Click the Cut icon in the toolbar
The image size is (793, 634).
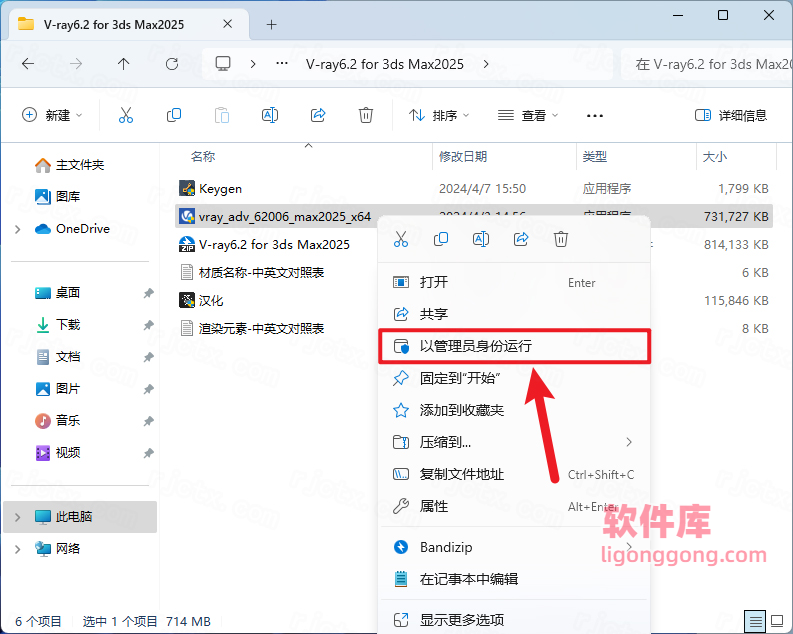(x=125, y=115)
